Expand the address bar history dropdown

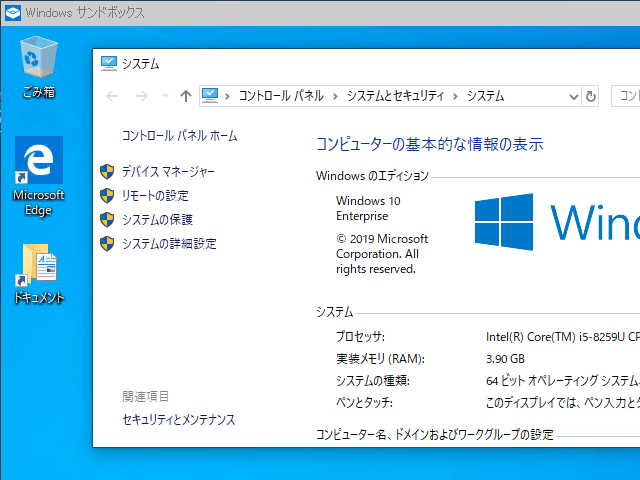(x=572, y=96)
